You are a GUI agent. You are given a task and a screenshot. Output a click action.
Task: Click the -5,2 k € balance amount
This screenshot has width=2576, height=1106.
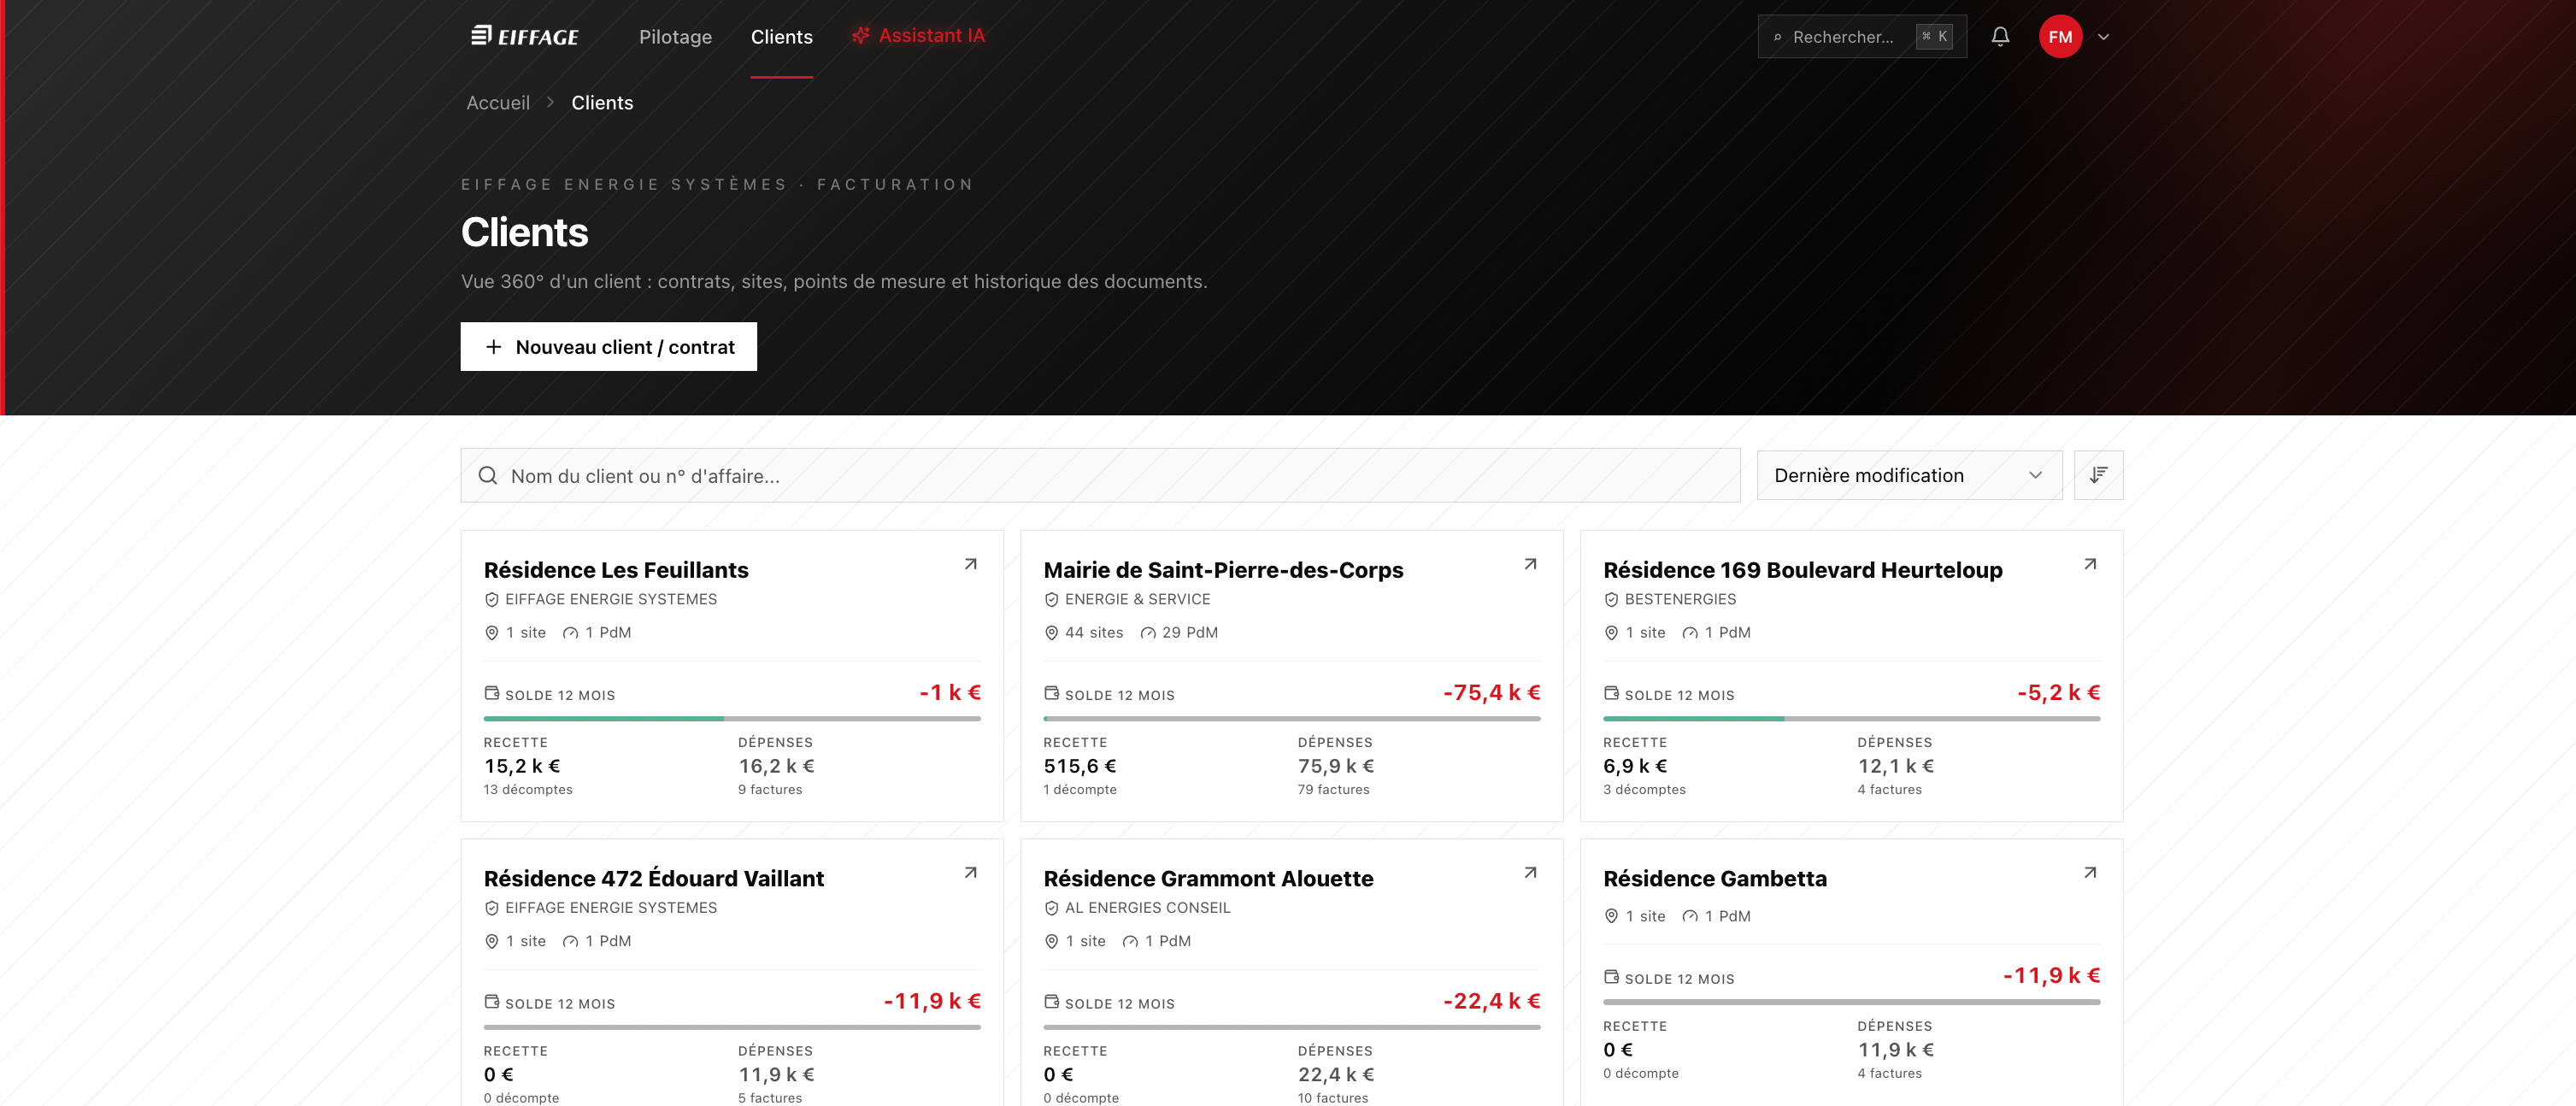tap(2058, 693)
